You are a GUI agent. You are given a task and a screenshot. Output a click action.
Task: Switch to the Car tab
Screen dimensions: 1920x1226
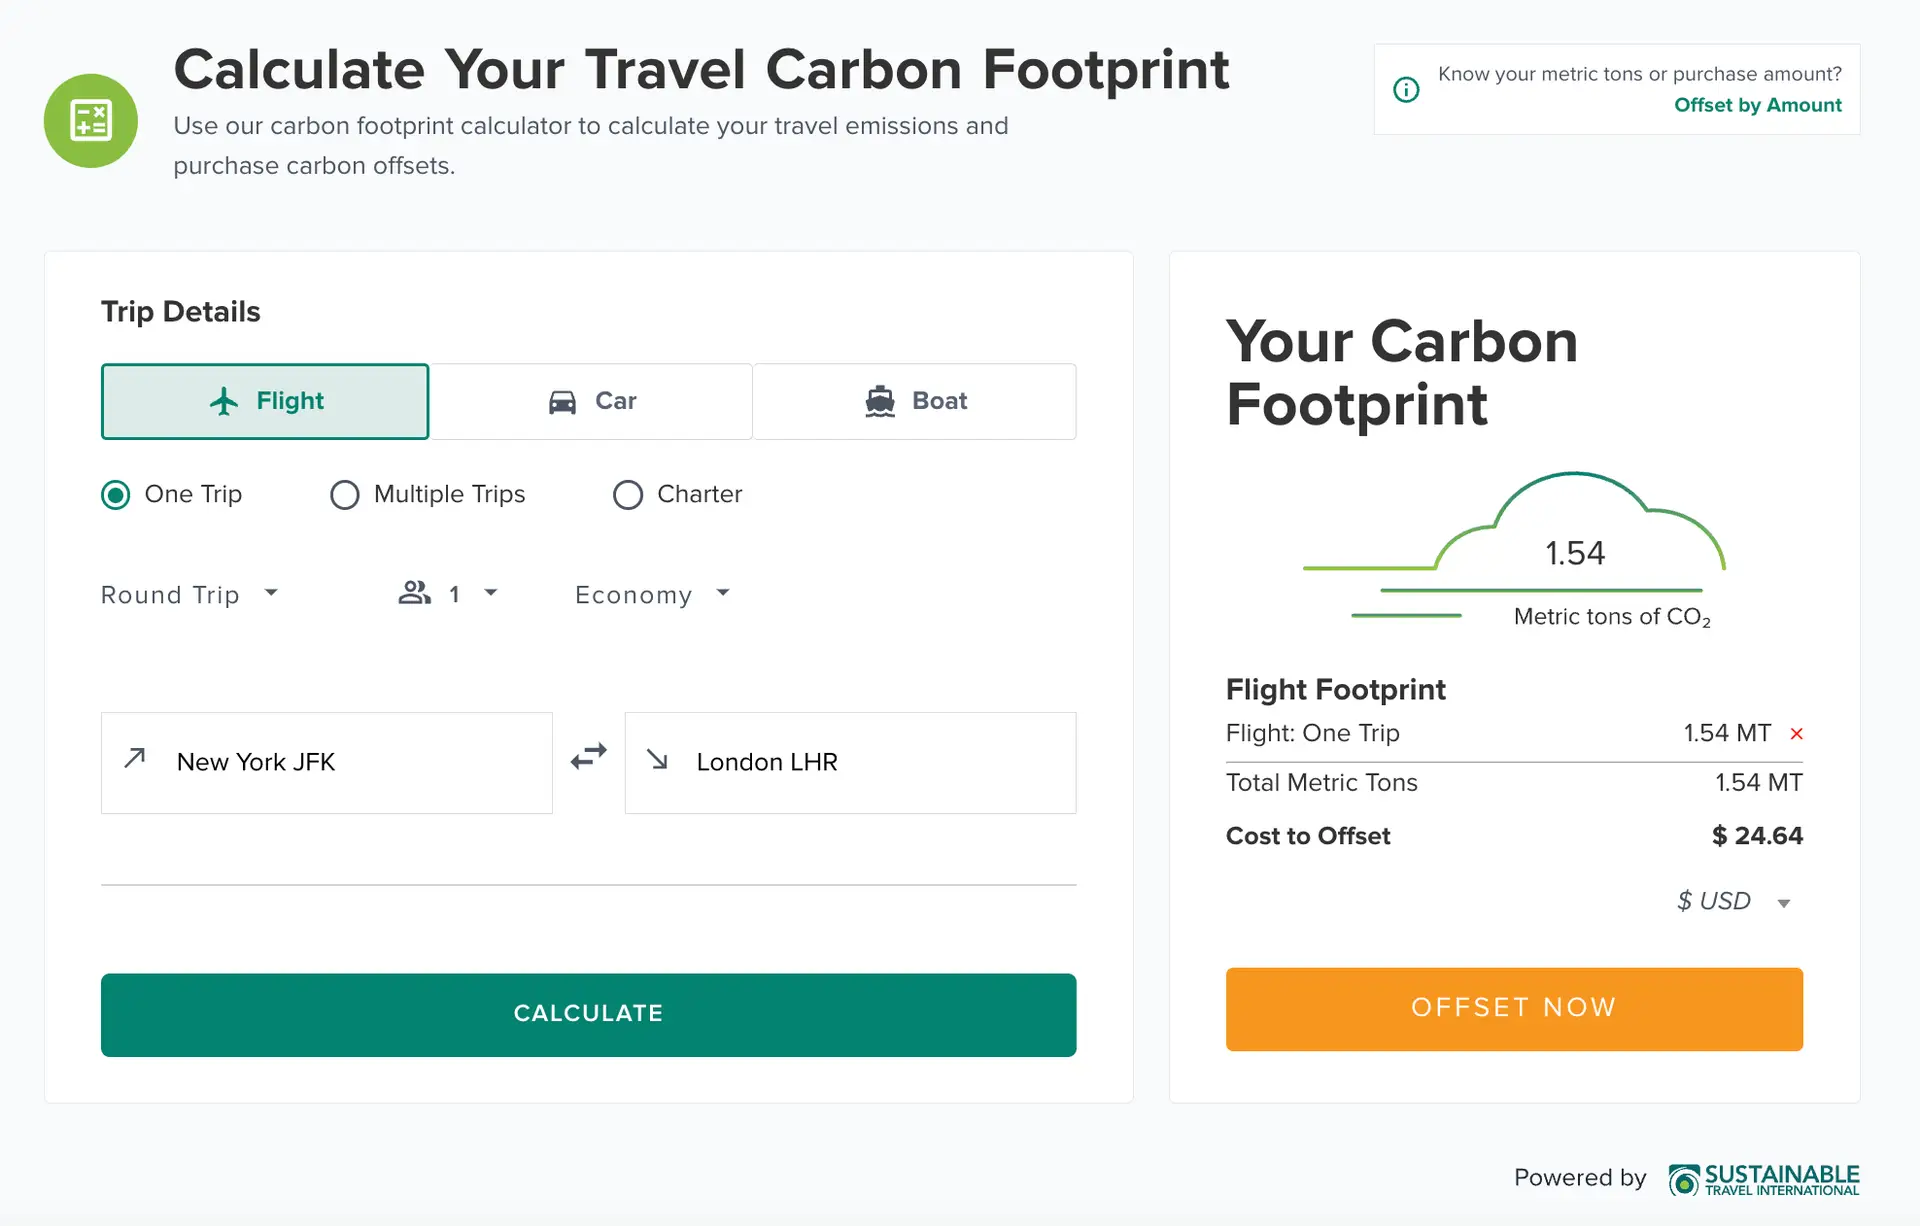[591, 401]
